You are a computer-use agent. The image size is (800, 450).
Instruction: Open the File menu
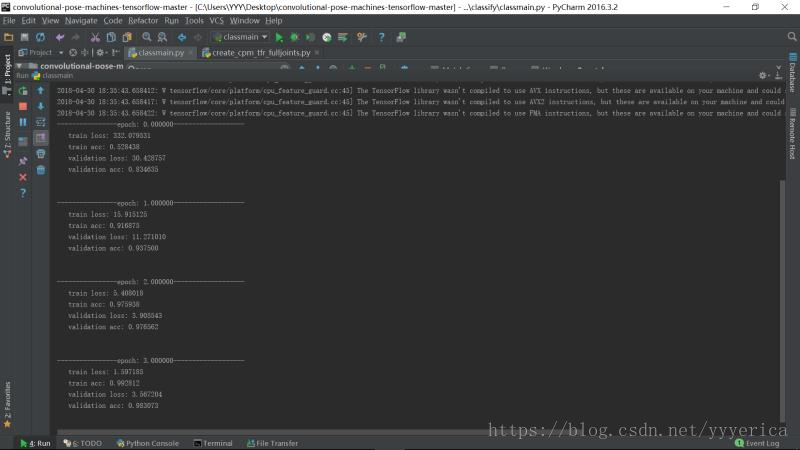tap(9, 21)
